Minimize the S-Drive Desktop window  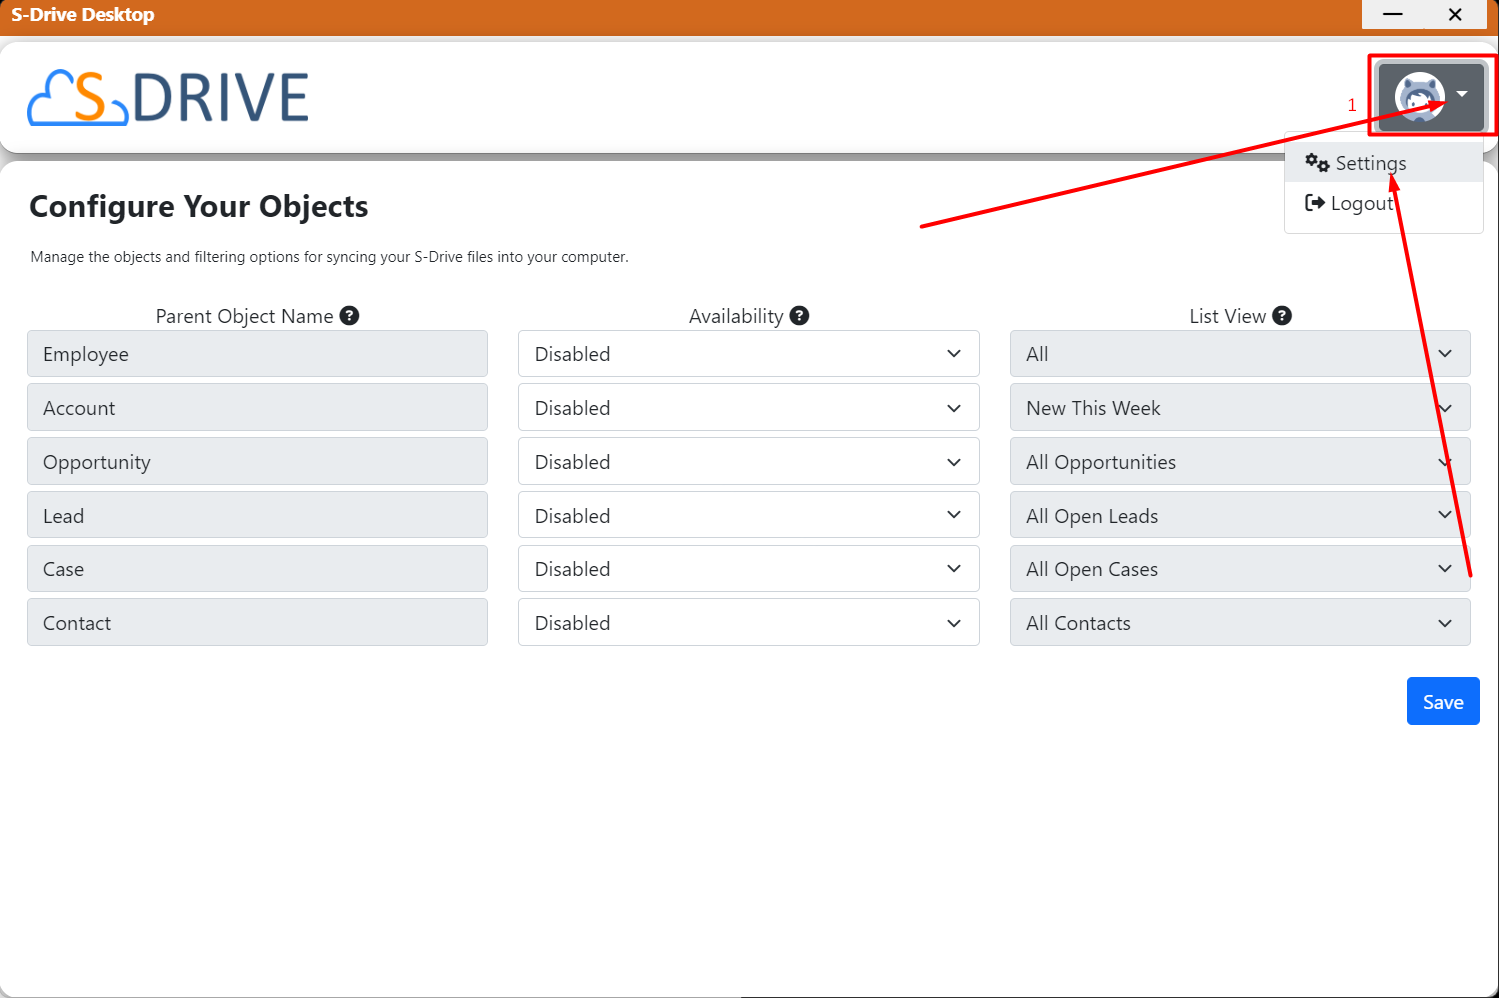coord(1392,14)
